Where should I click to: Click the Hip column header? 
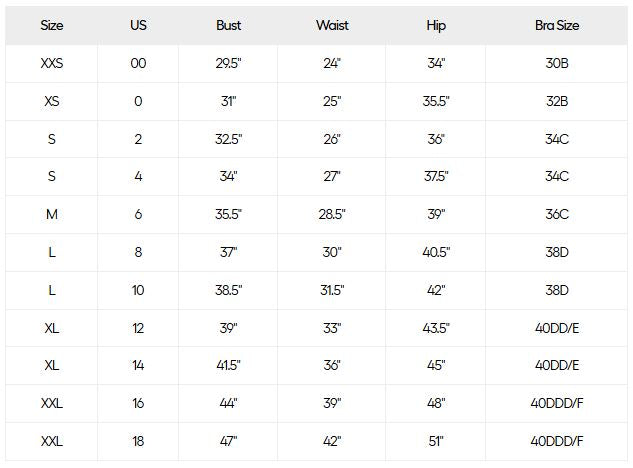436,26
